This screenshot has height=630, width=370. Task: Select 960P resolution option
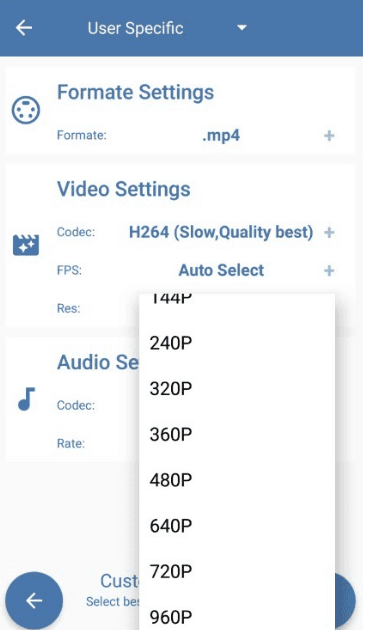[x=237, y=614]
